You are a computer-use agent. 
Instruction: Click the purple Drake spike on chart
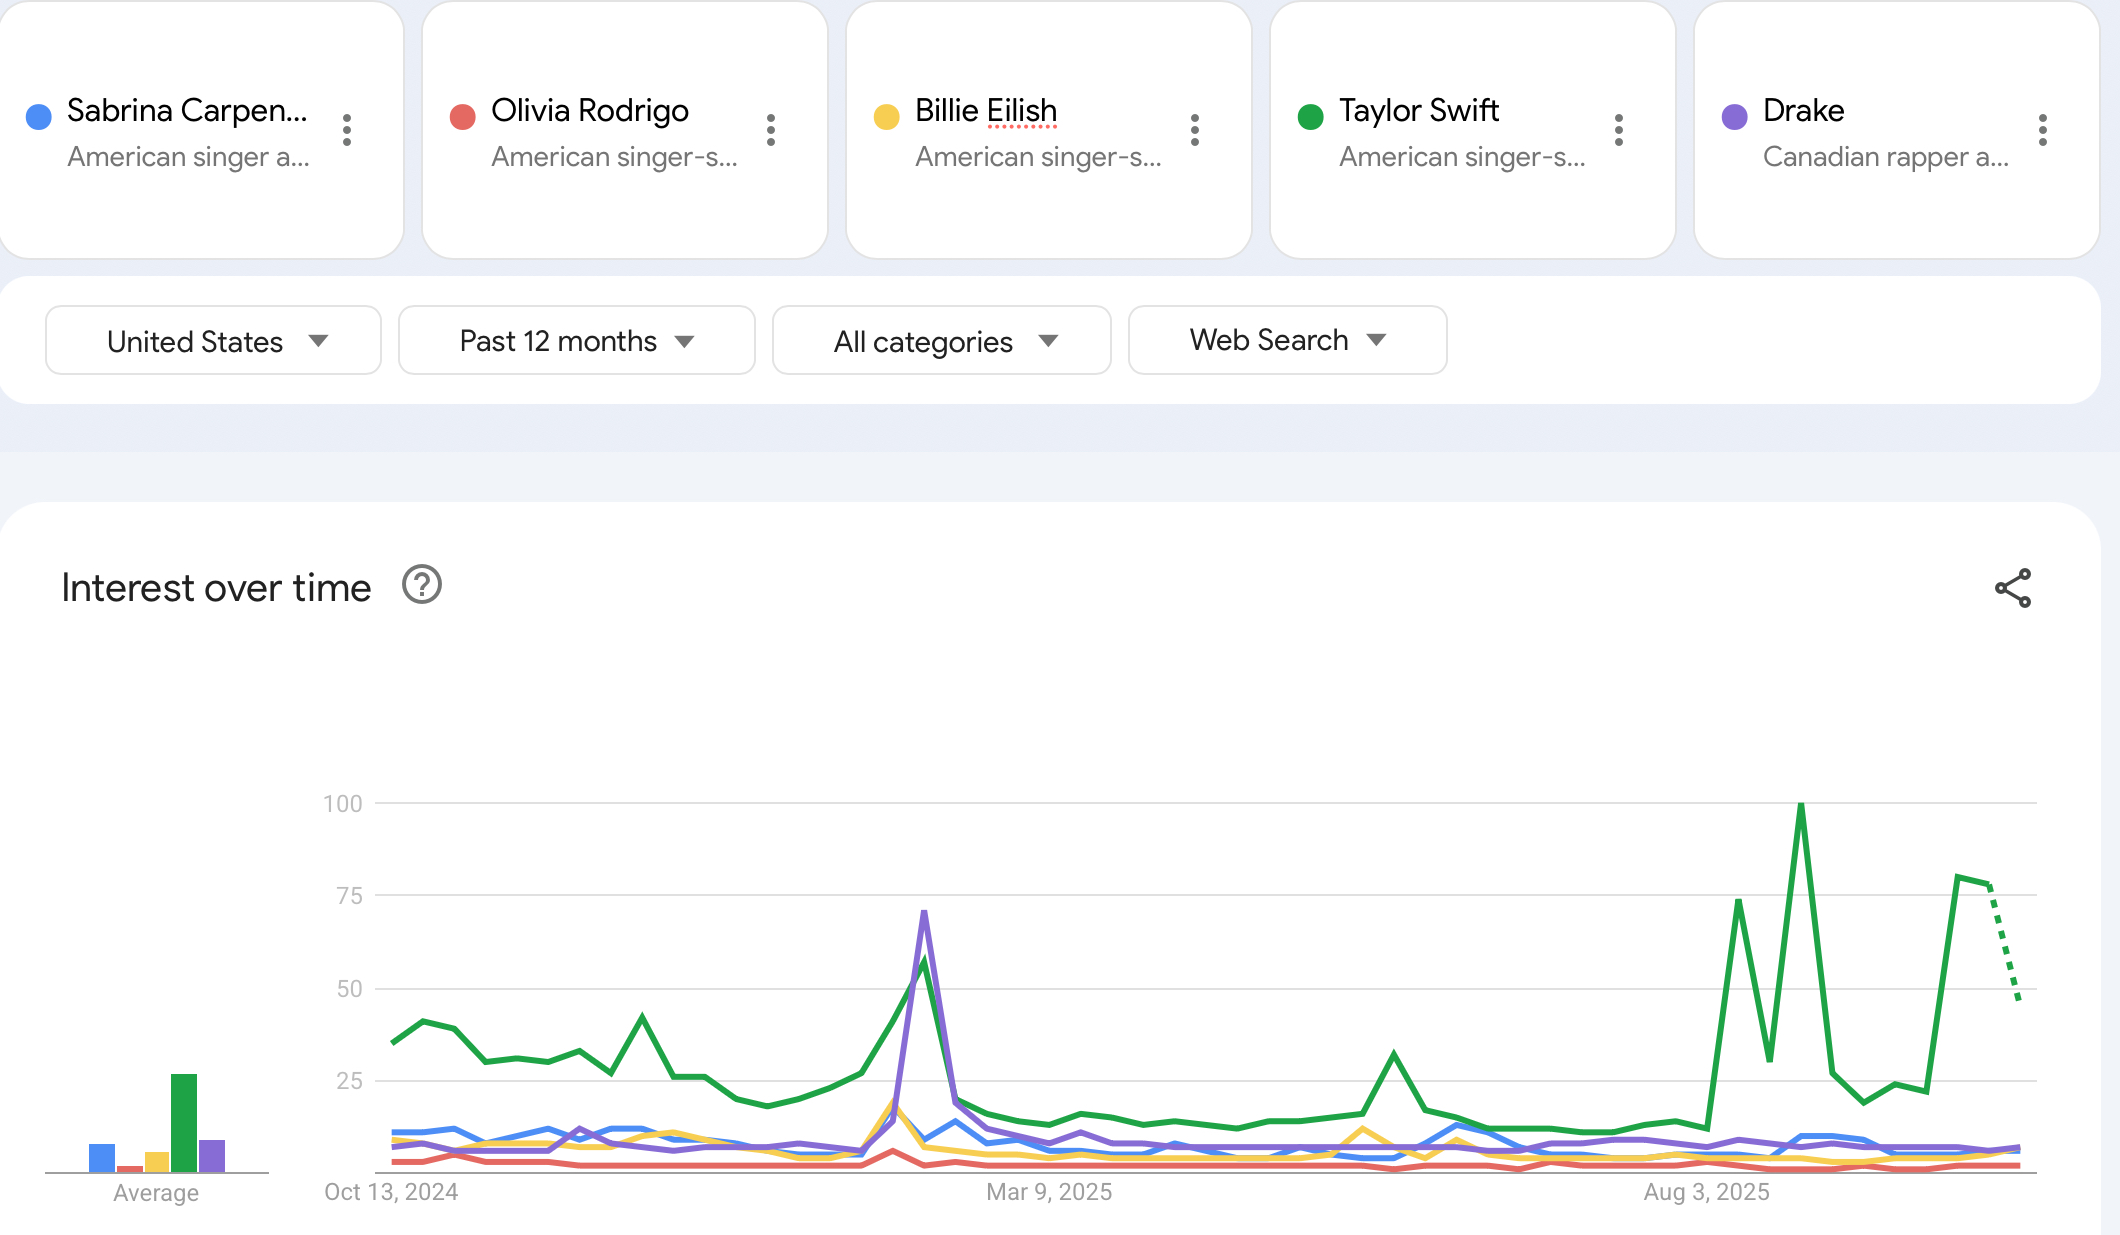[924, 913]
